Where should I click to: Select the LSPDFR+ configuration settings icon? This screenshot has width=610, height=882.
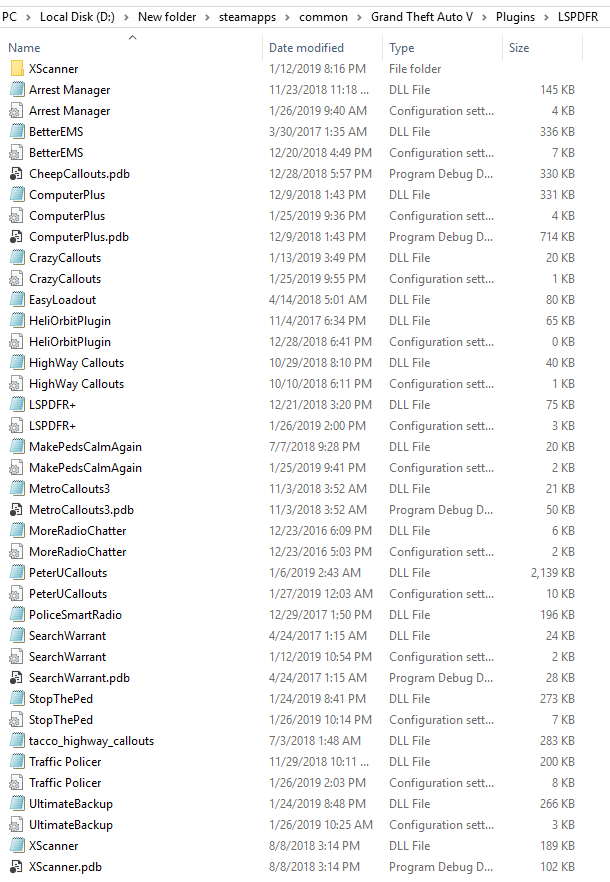[17, 426]
